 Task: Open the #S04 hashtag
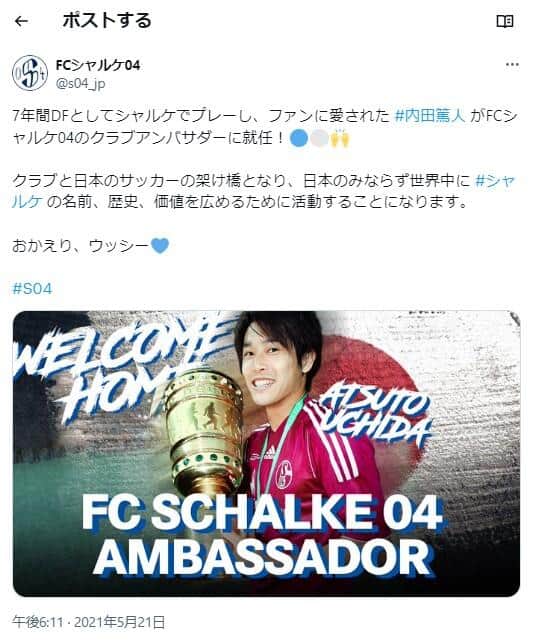click(x=32, y=289)
